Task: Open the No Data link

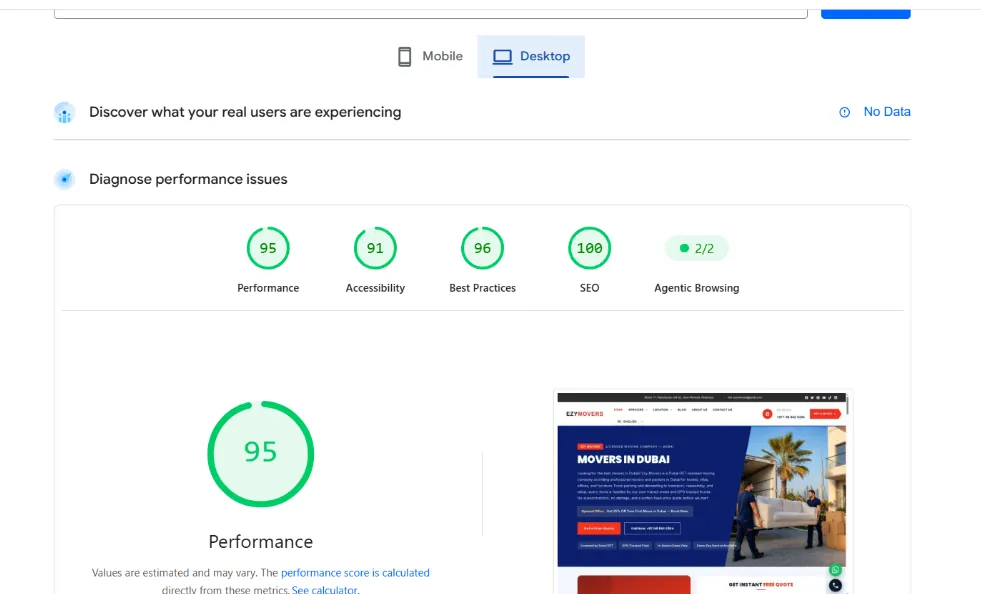Action: click(x=887, y=111)
